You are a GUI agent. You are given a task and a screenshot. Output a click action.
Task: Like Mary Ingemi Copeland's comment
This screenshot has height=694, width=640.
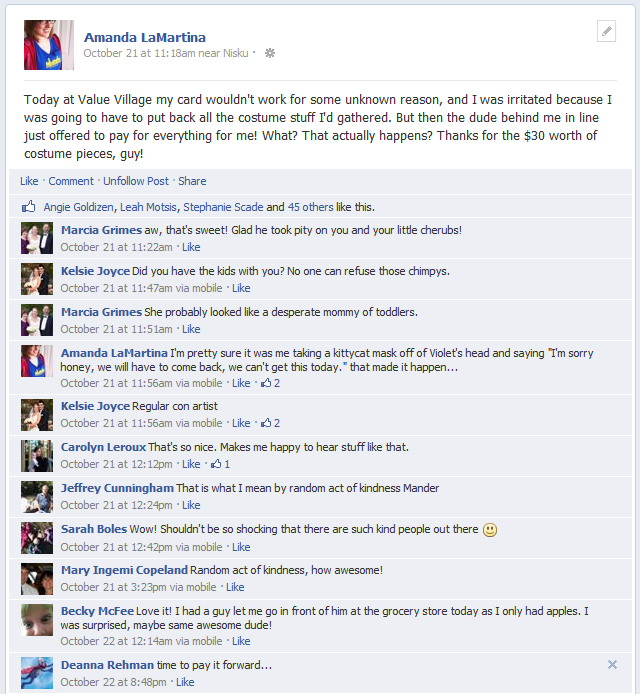[235, 587]
